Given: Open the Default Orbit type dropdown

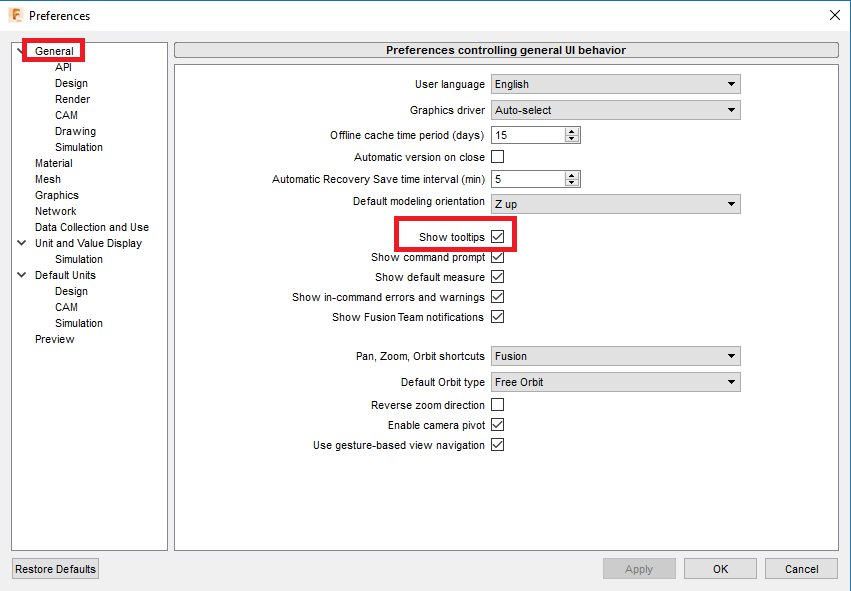Looking at the screenshot, I should click(615, 381).
